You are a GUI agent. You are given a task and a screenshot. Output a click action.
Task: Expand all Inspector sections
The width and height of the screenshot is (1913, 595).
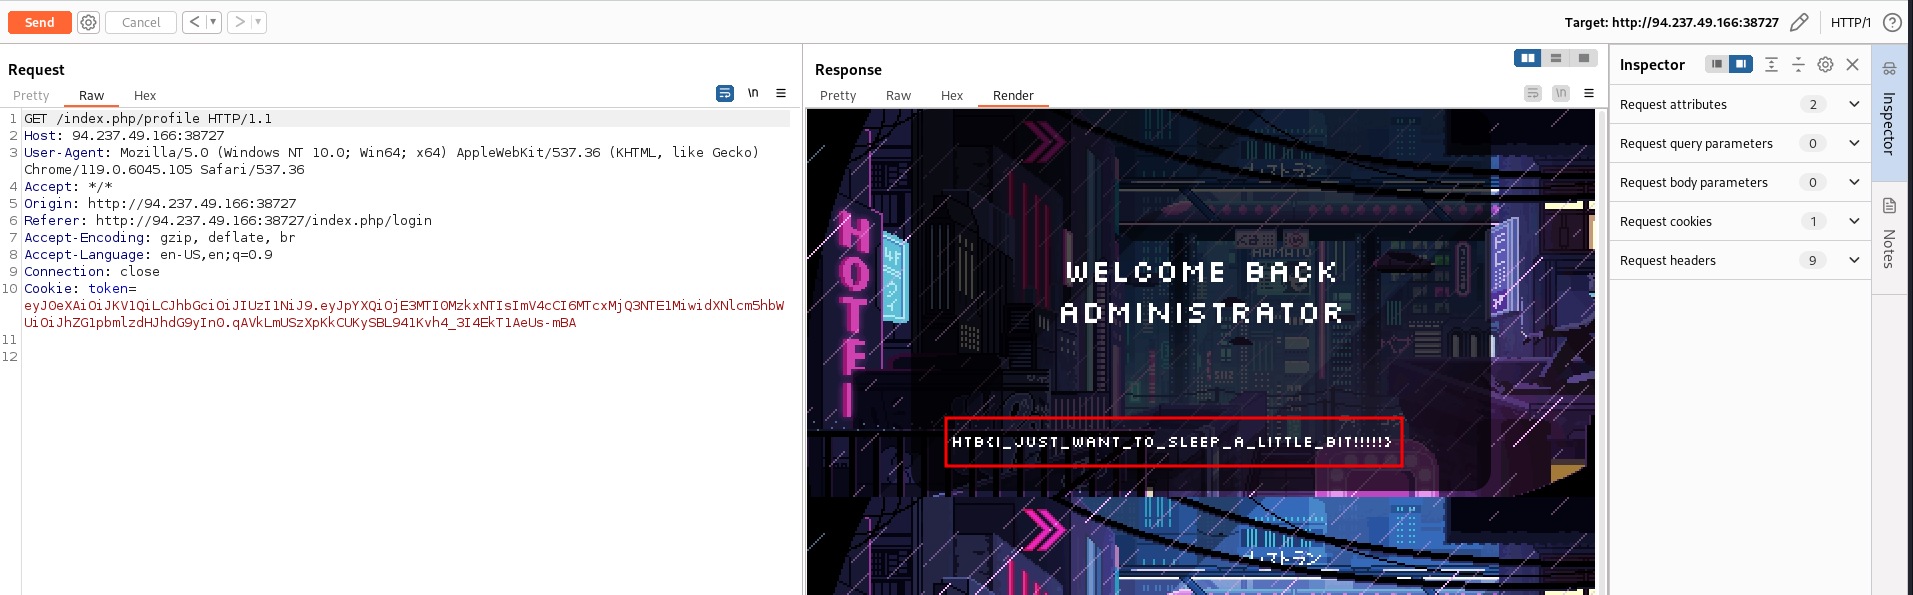pyautogui.click(x=1771, y=64)
